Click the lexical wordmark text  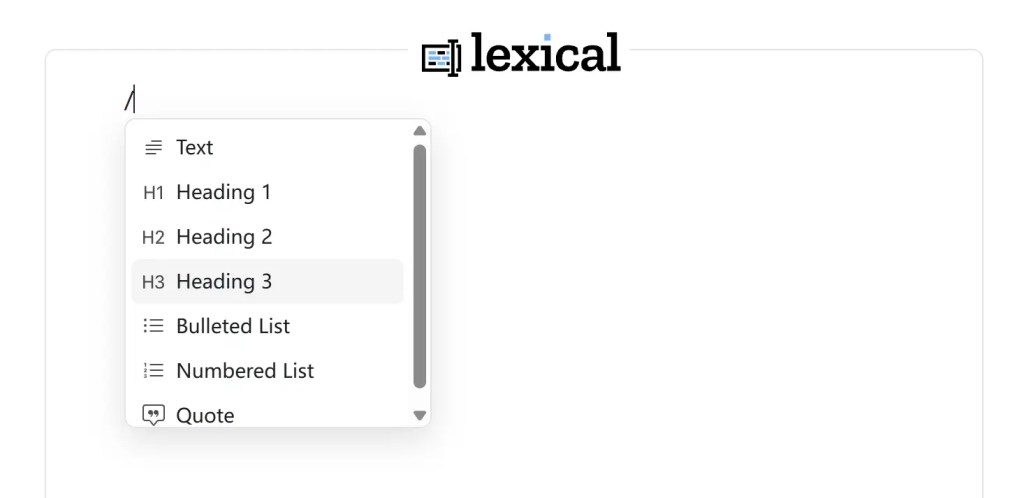545,52
